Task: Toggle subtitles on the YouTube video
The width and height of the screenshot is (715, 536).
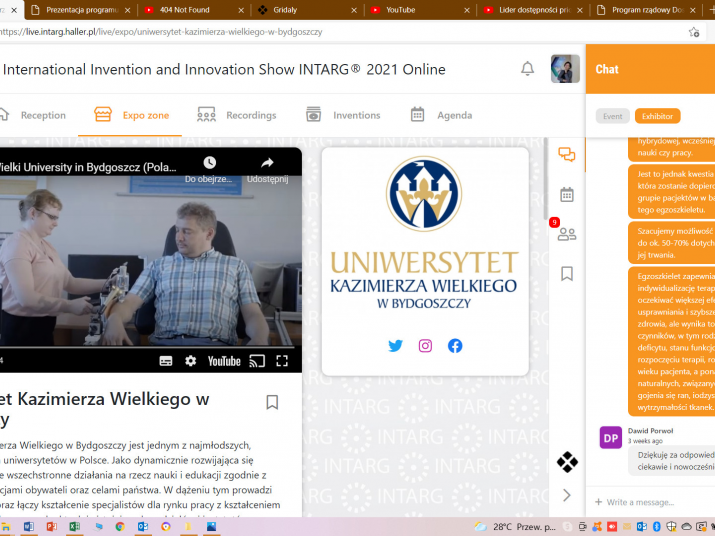Action: (166, 361)
